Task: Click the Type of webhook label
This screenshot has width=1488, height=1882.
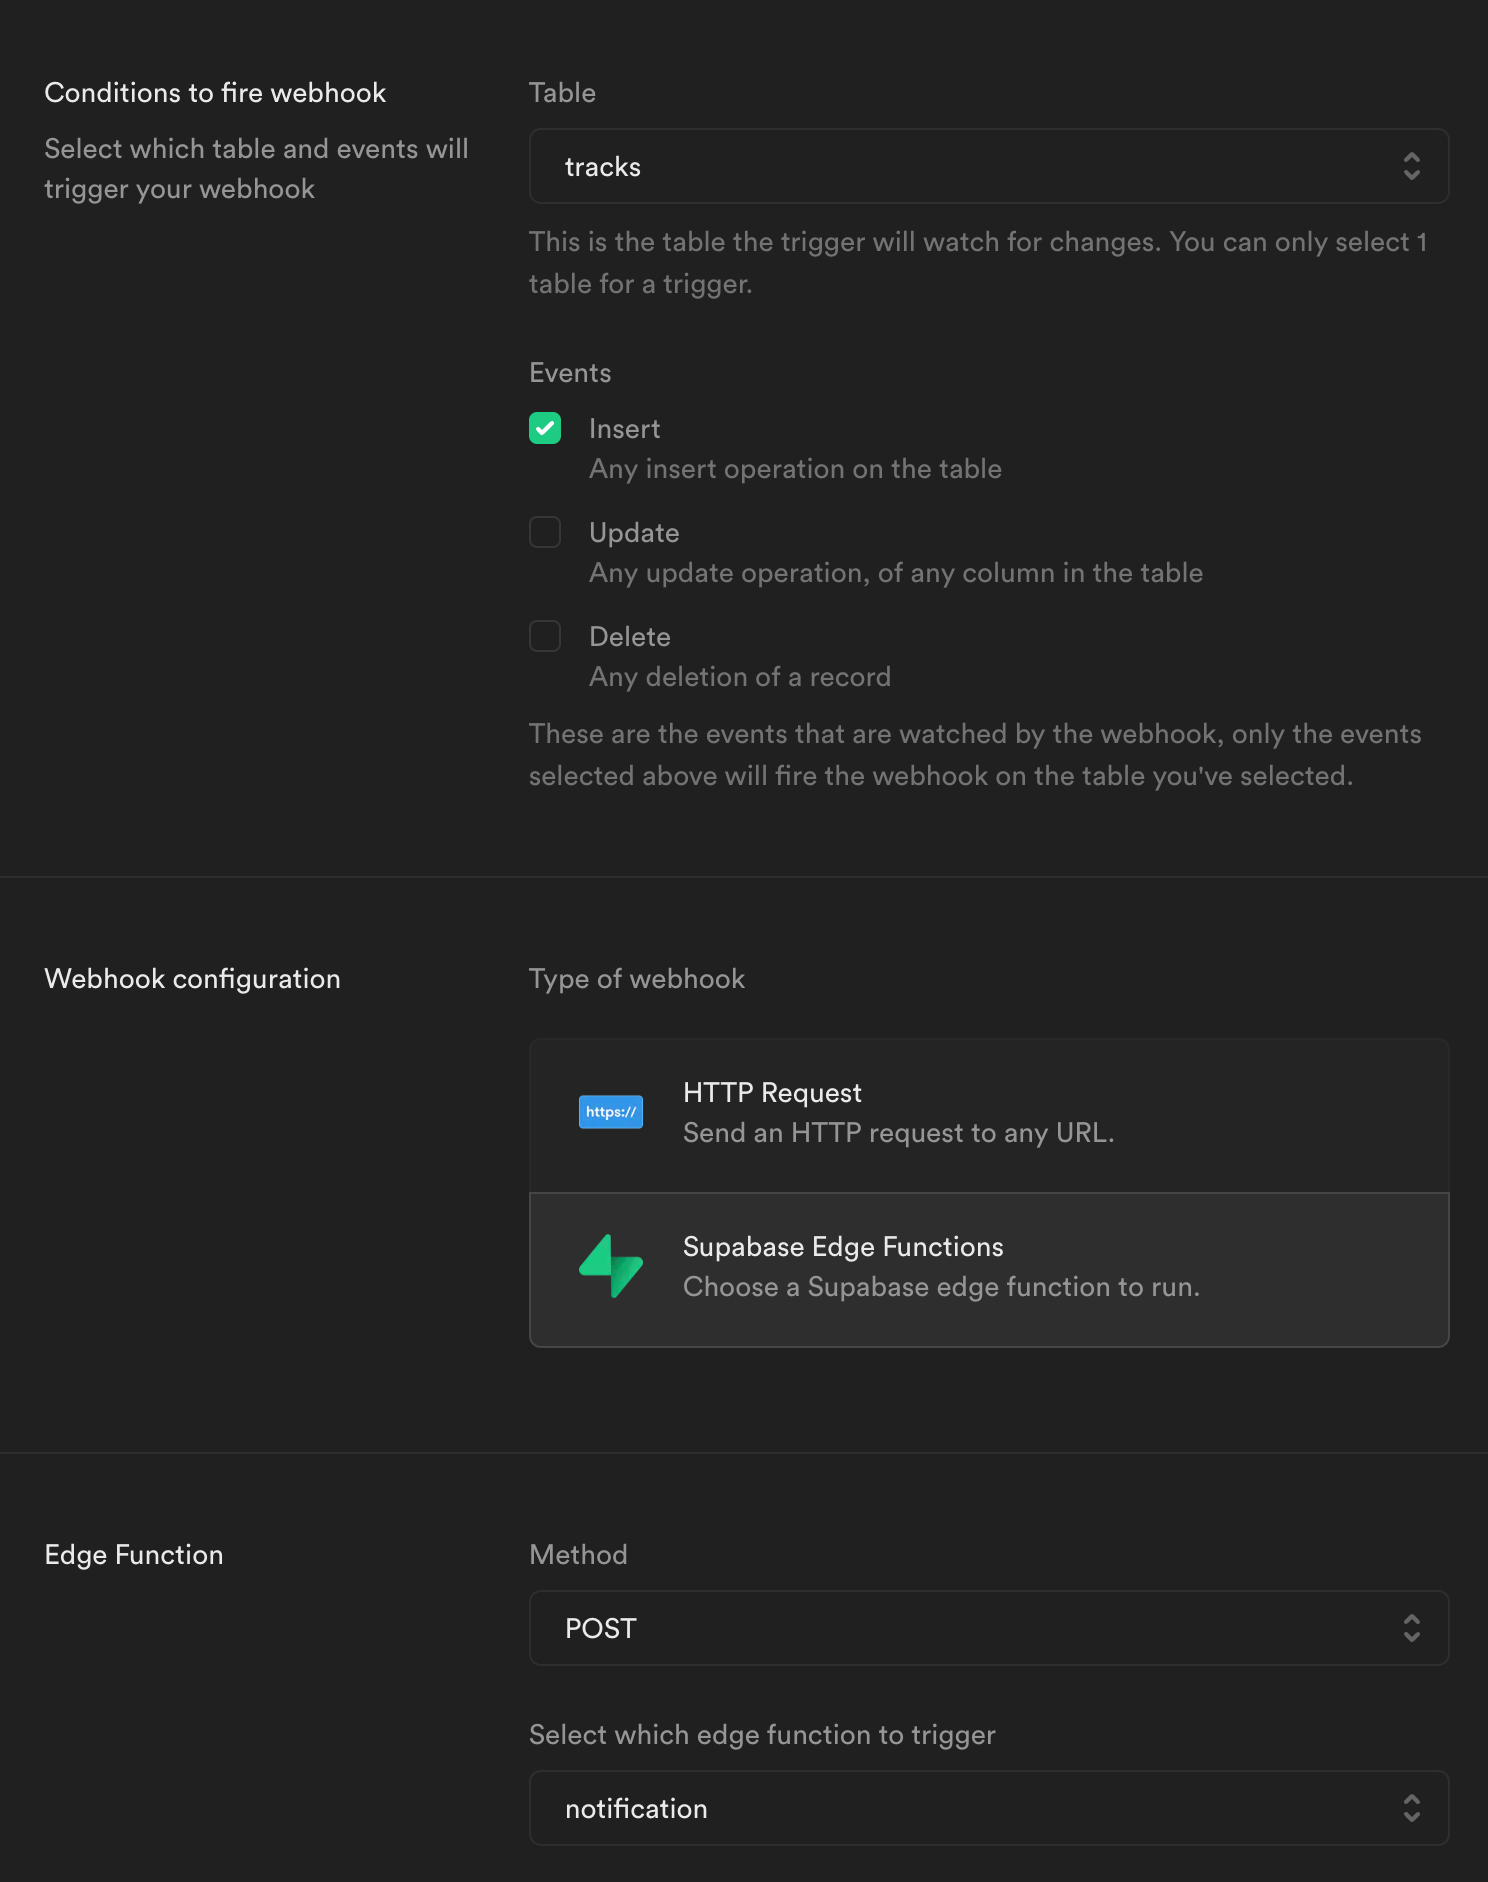Action: tap(637, 978)
